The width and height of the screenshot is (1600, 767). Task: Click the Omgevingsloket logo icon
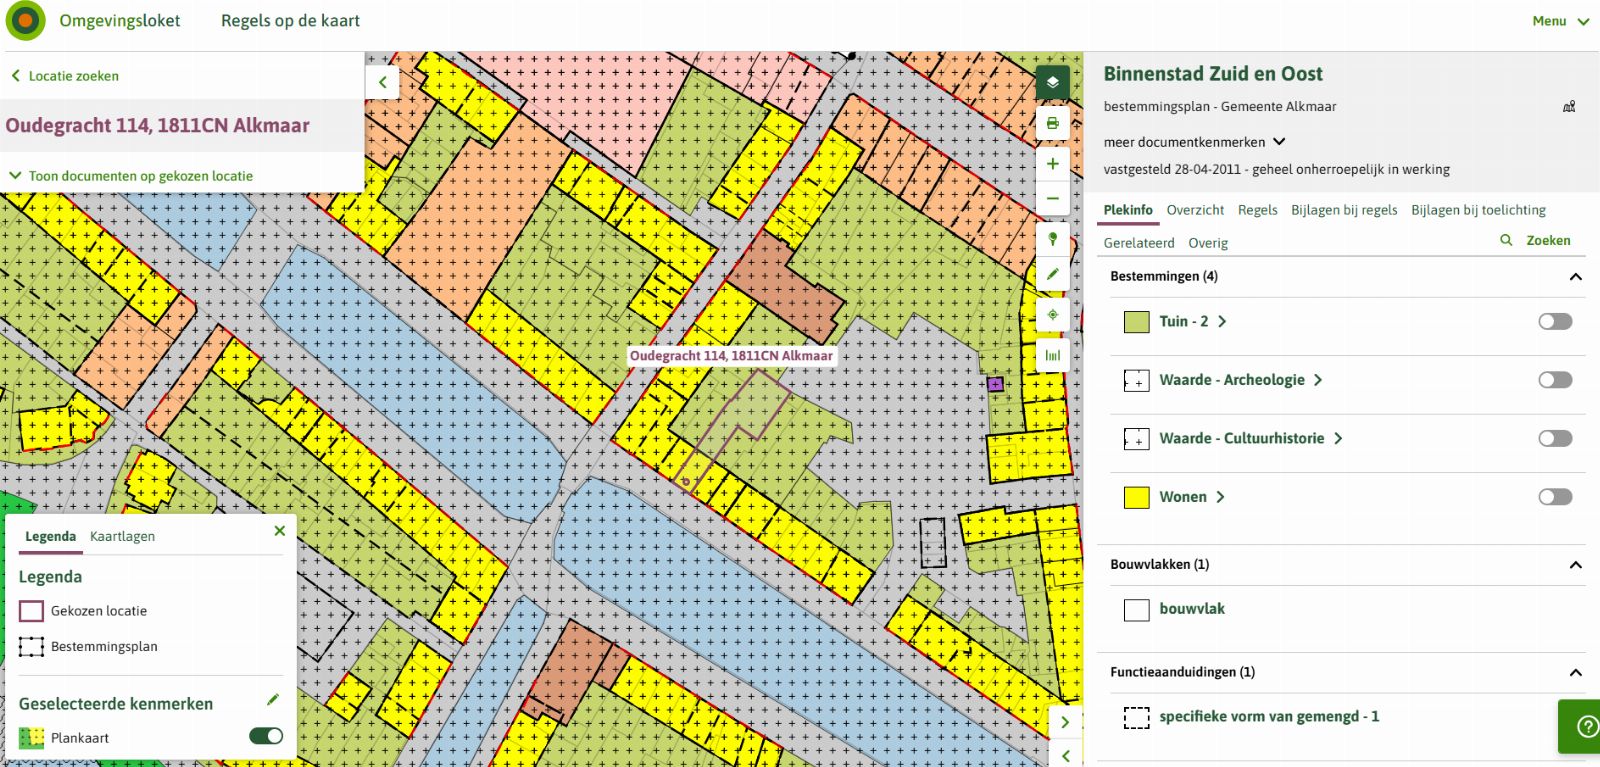(x=26, y=21)
